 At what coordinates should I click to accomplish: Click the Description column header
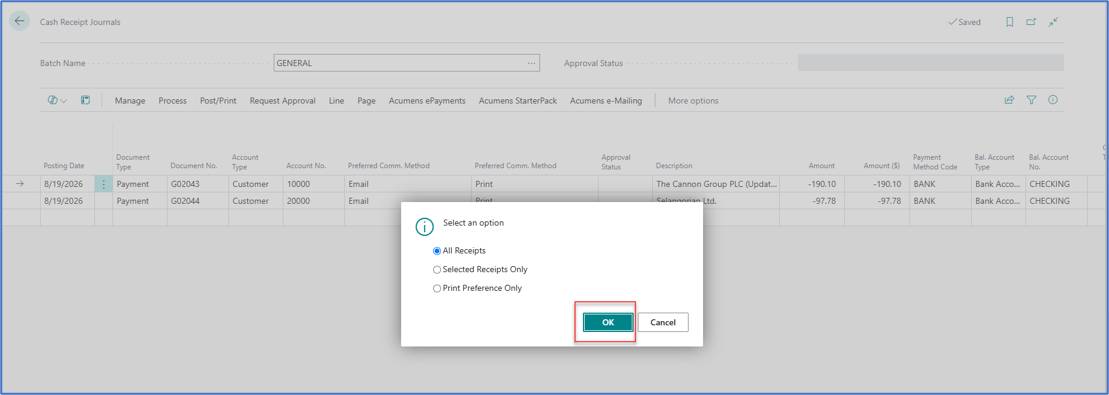[674, 166]
